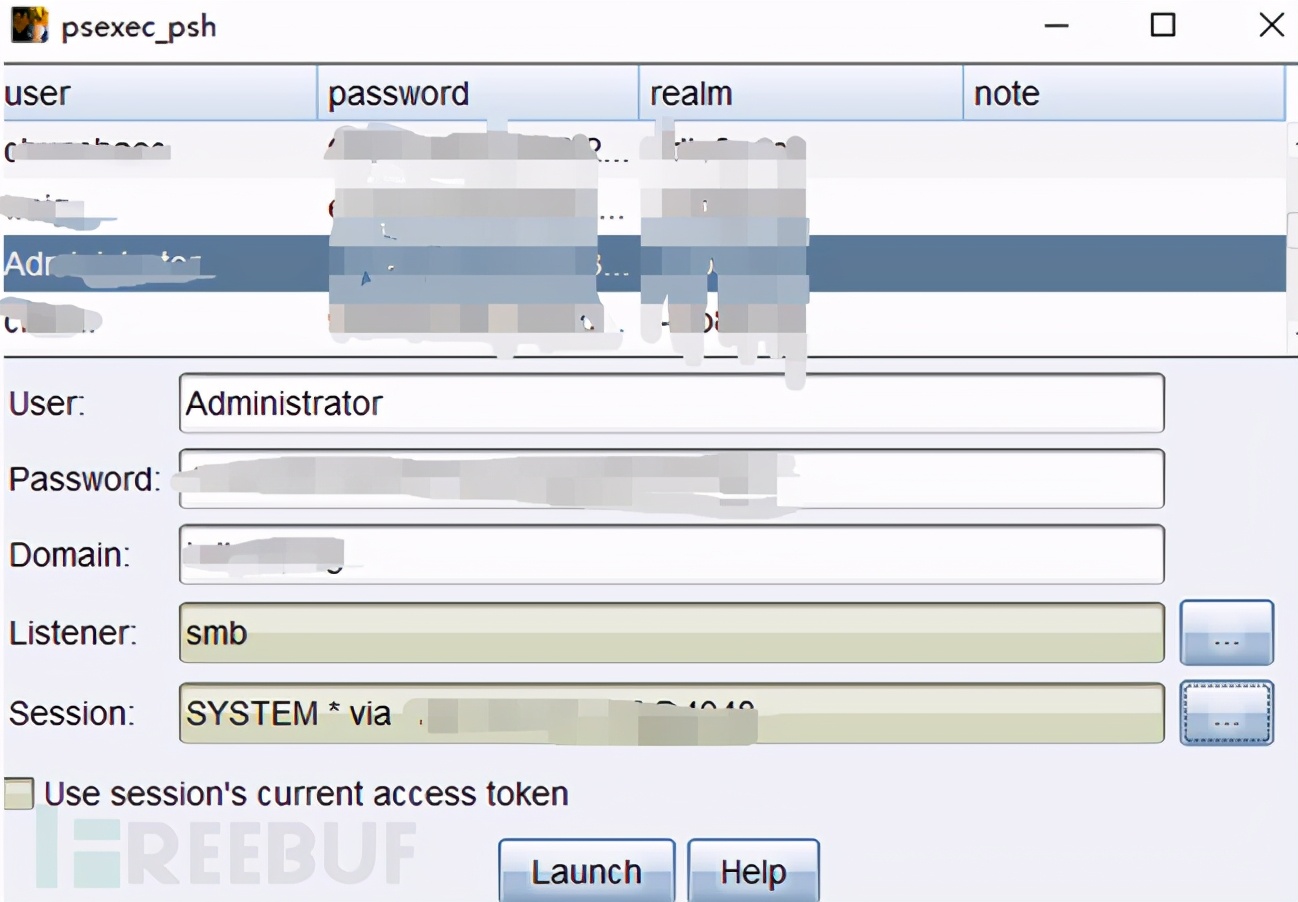This screenshot has width=1298, height=902.
Task: Click the Launch button
Action: click(x=586, y=871)
